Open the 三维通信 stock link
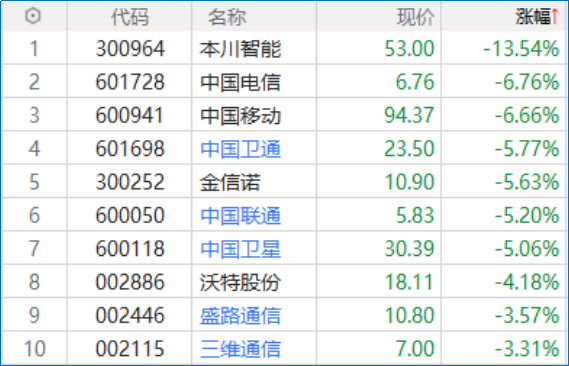Image resolution: width=569 pixels, height=366 pixels. pos(241,349)
